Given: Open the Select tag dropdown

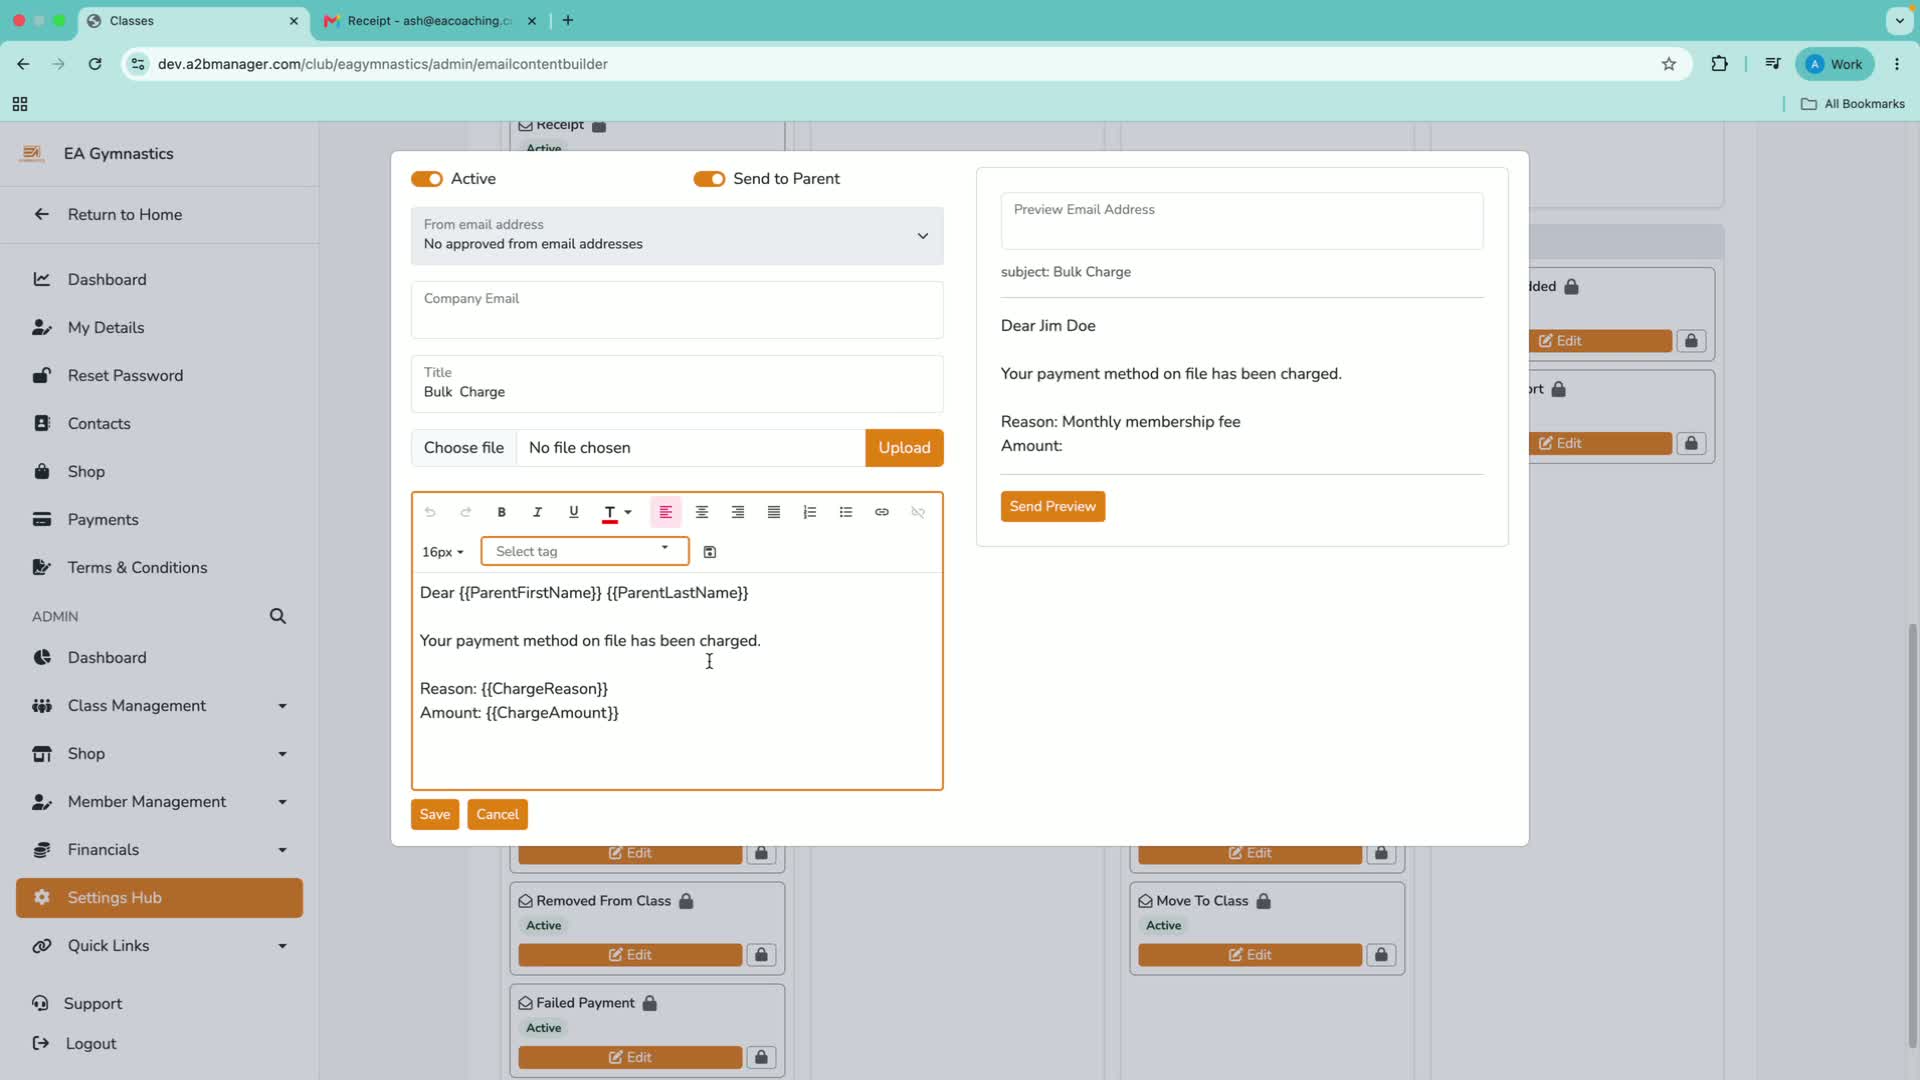Looking at the screenshot, I should tap(584, 551).
